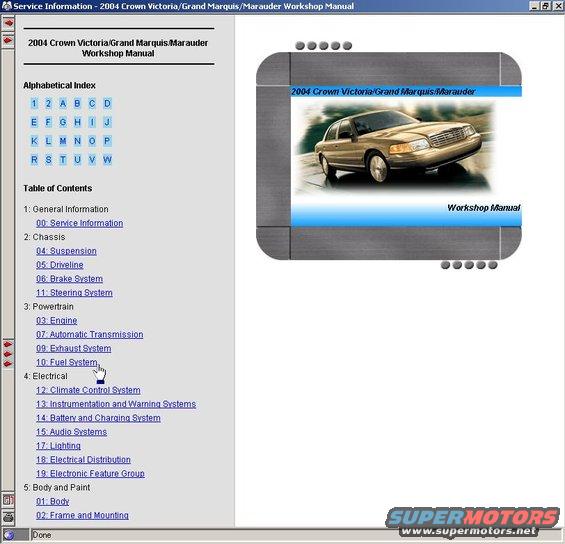Screen dimensions: 565x544
Task: Go to index letter V
Action: (x=92, y=160)
